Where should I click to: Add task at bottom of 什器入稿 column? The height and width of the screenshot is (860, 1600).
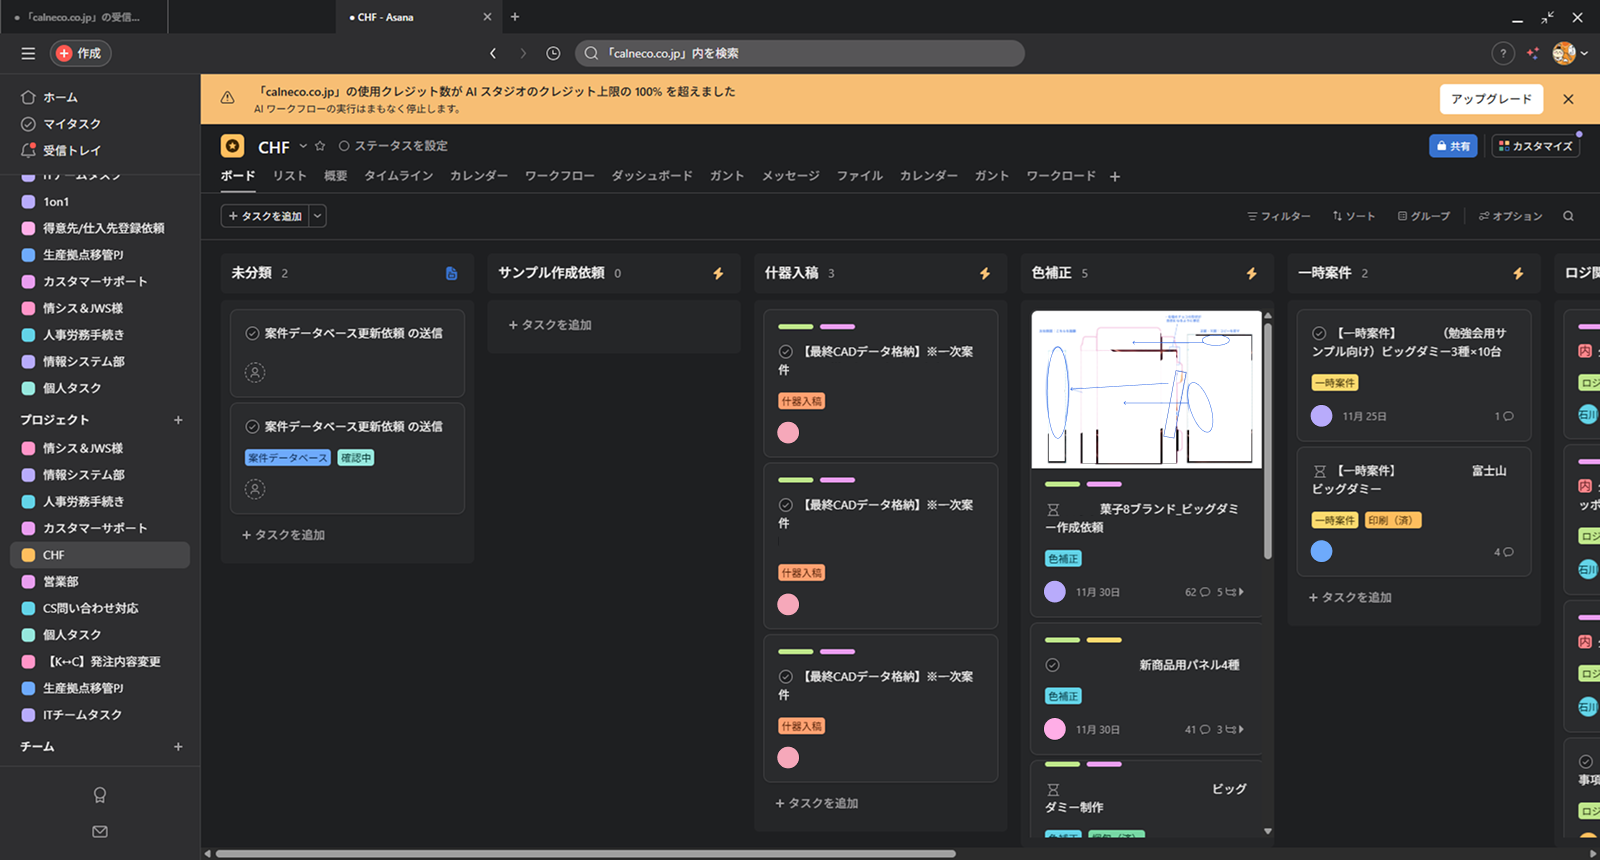(x=817, y=803)
